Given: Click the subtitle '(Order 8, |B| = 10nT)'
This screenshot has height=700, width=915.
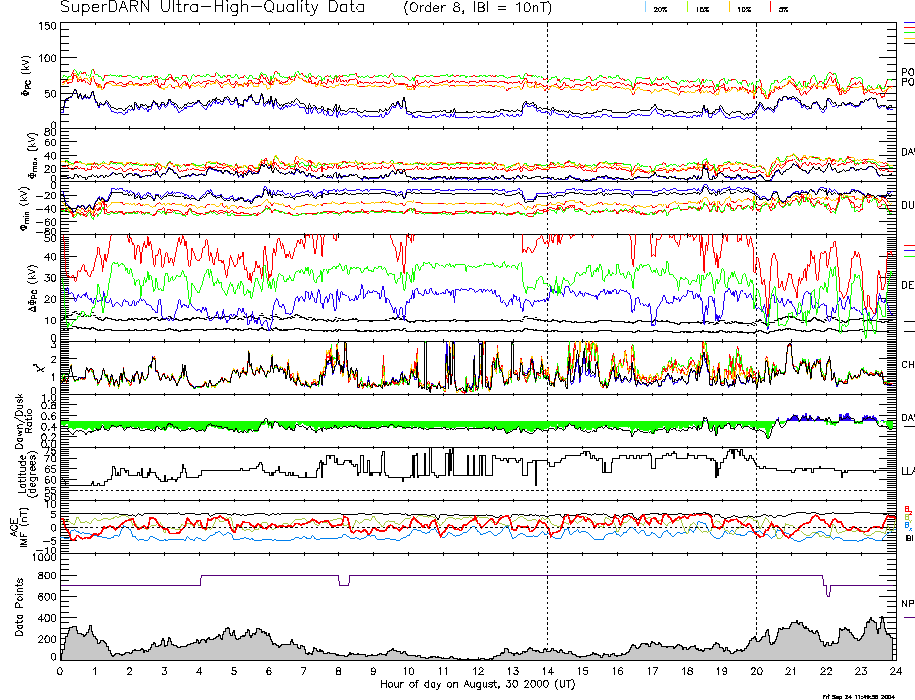Looking at the screenshot, I should pos(477,8).
